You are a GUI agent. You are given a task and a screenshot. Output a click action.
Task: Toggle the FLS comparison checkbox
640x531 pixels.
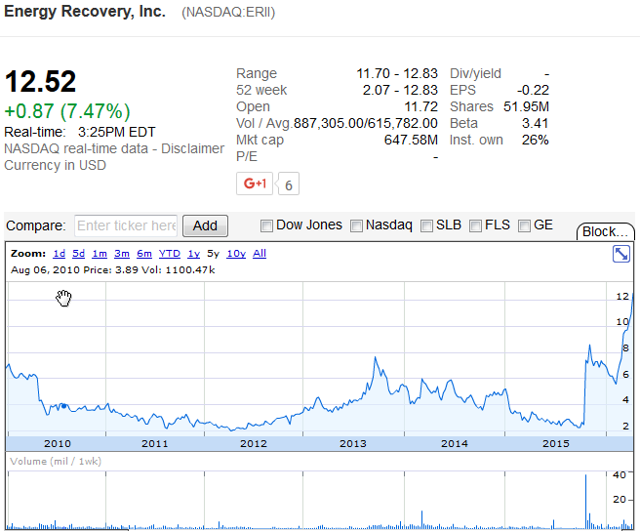(476, 226)
